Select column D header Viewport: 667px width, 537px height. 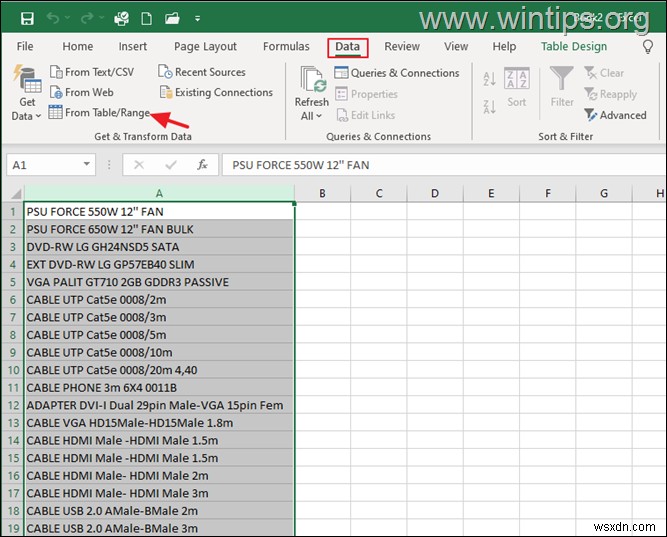pyautogui.click(x=435, y=194)
